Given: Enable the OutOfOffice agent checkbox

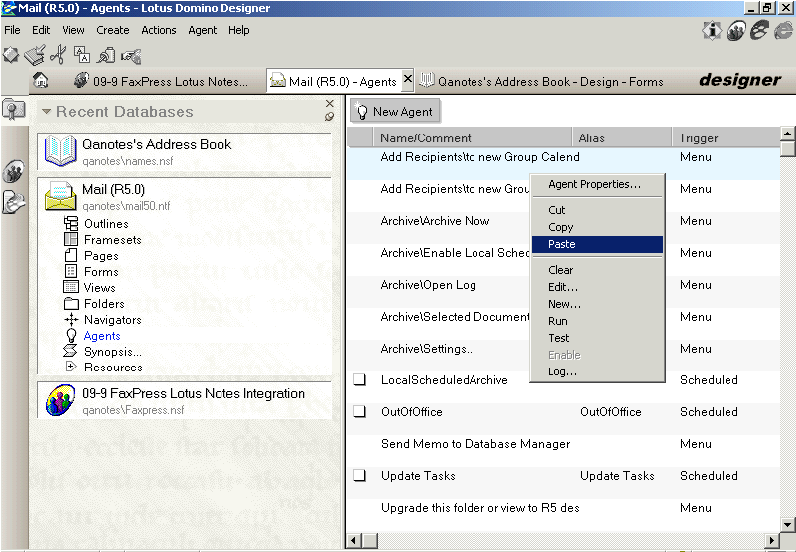Looking at the screenshot, I should [360, 412].
